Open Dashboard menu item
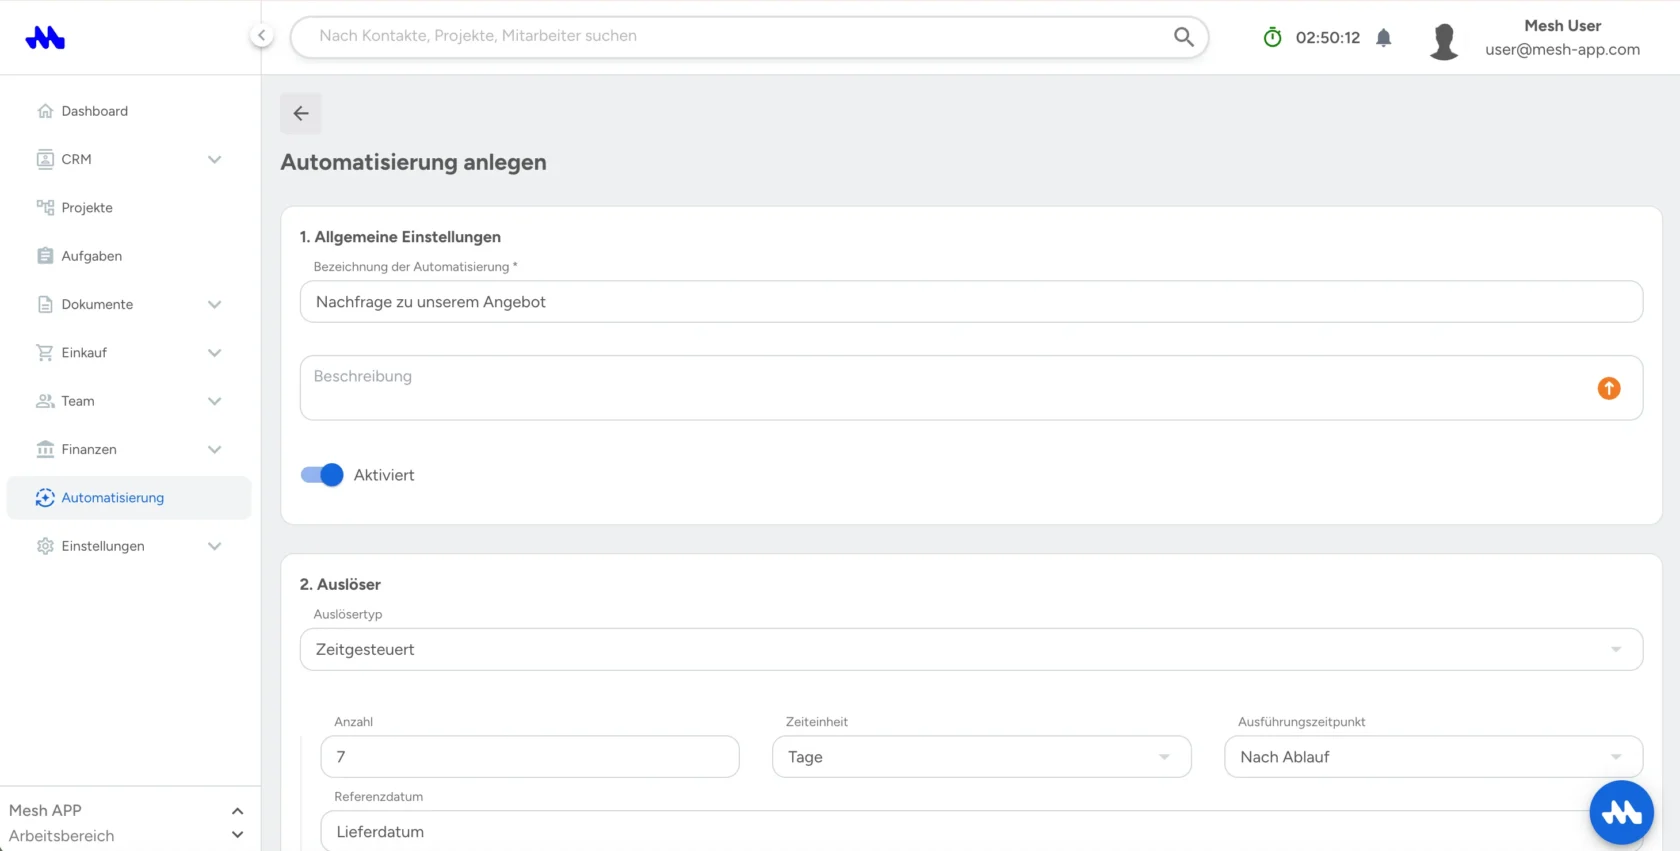This screenshot has width=1680, height=851. (129, 111)
